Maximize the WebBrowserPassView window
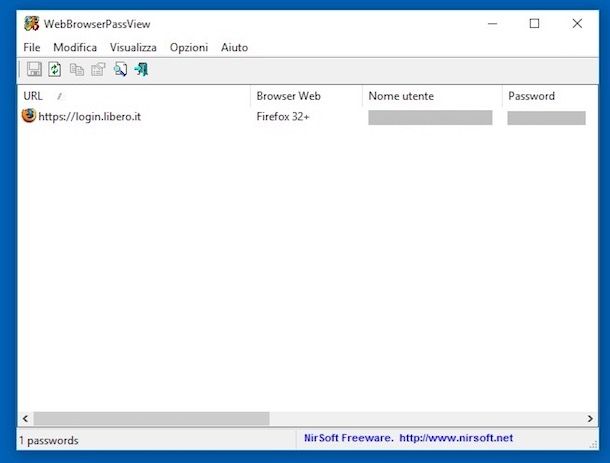 pyautogui.click(x=535, y=24)
